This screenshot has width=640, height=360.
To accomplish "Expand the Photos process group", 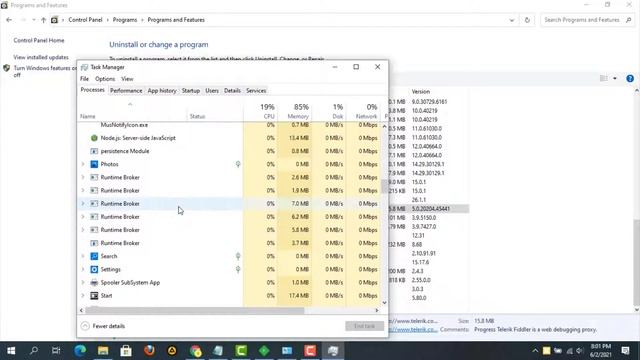I will click(x=83, y=164).
